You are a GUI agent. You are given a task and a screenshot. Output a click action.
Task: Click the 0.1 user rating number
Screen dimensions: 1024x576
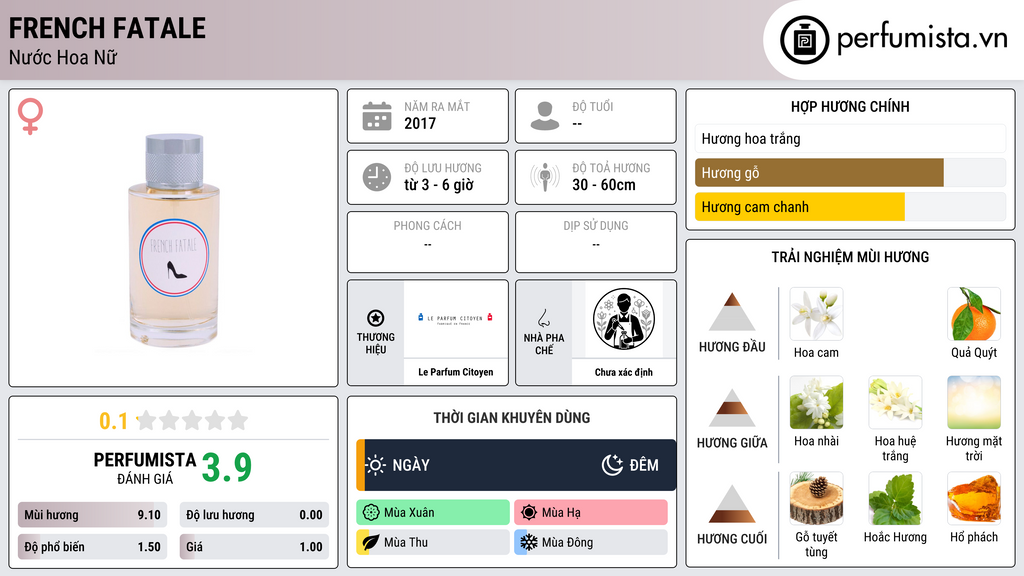click(114, 421)
